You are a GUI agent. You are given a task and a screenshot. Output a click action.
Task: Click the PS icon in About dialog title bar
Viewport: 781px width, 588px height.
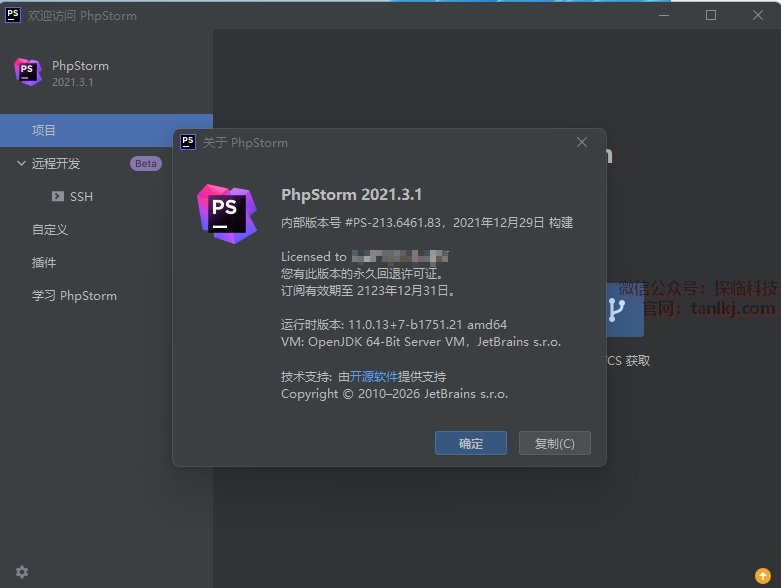(188, 142)
